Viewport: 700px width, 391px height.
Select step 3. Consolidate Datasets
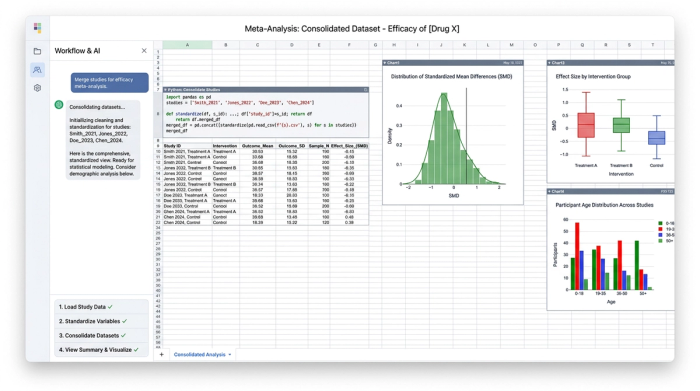pyautogui.click(x=101, y=336)
